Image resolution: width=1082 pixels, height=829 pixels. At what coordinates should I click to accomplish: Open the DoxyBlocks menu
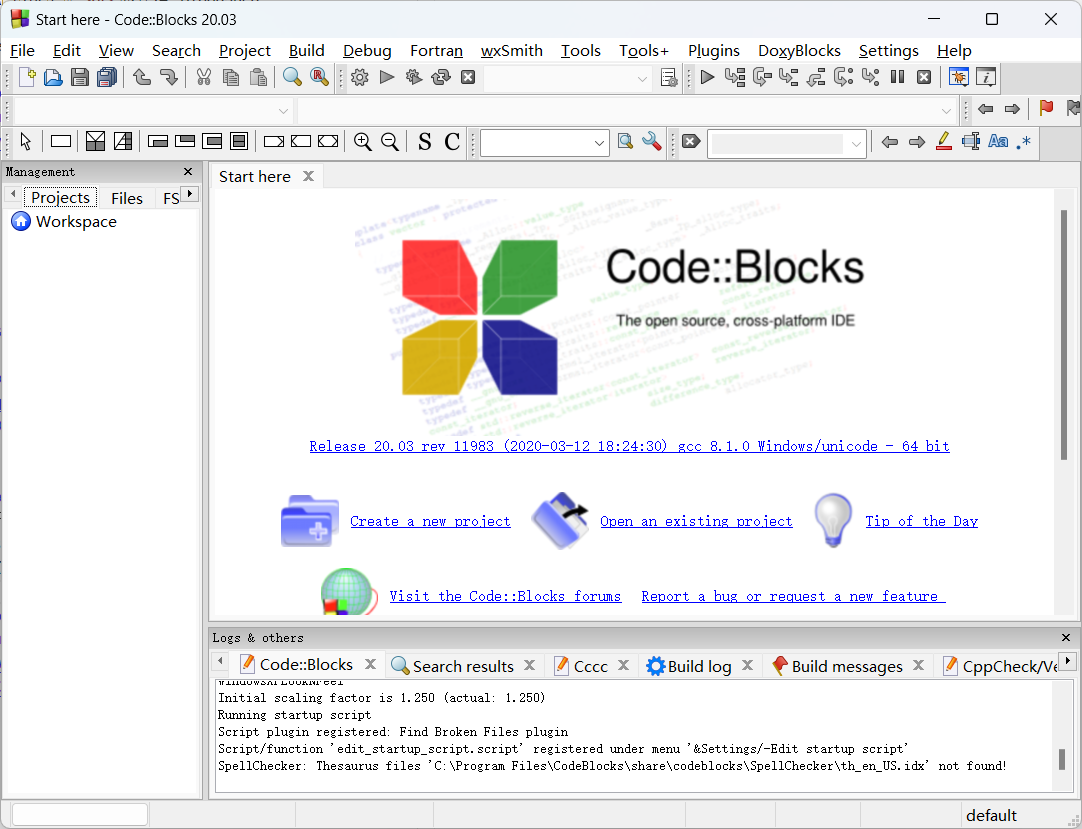click(x=799, y=50)
